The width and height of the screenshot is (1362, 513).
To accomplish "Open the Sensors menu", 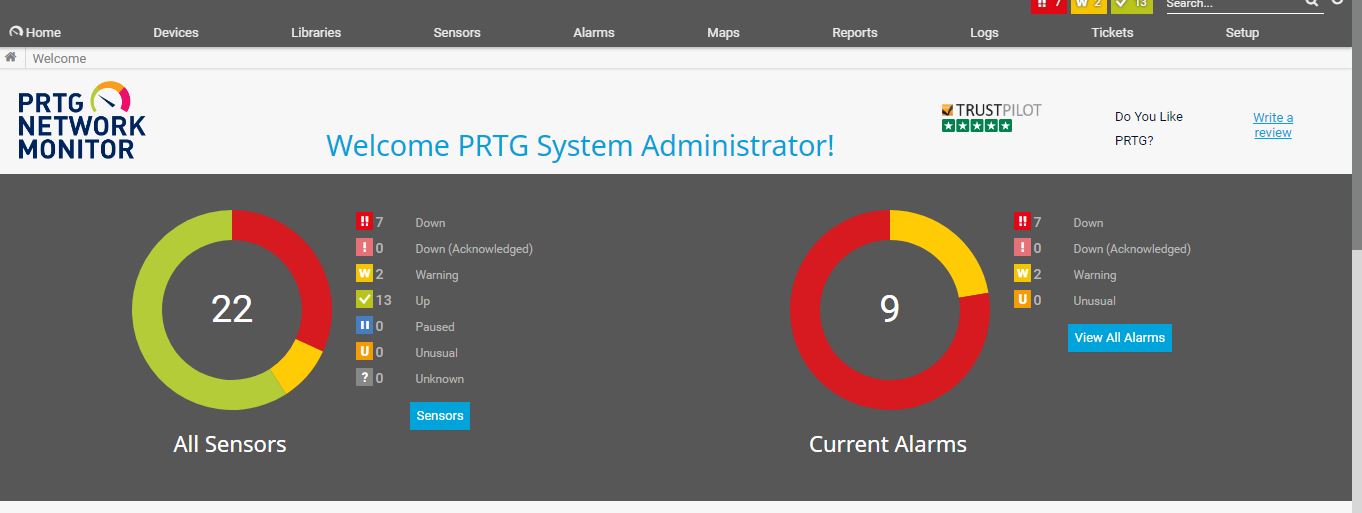I will point(457,32).
